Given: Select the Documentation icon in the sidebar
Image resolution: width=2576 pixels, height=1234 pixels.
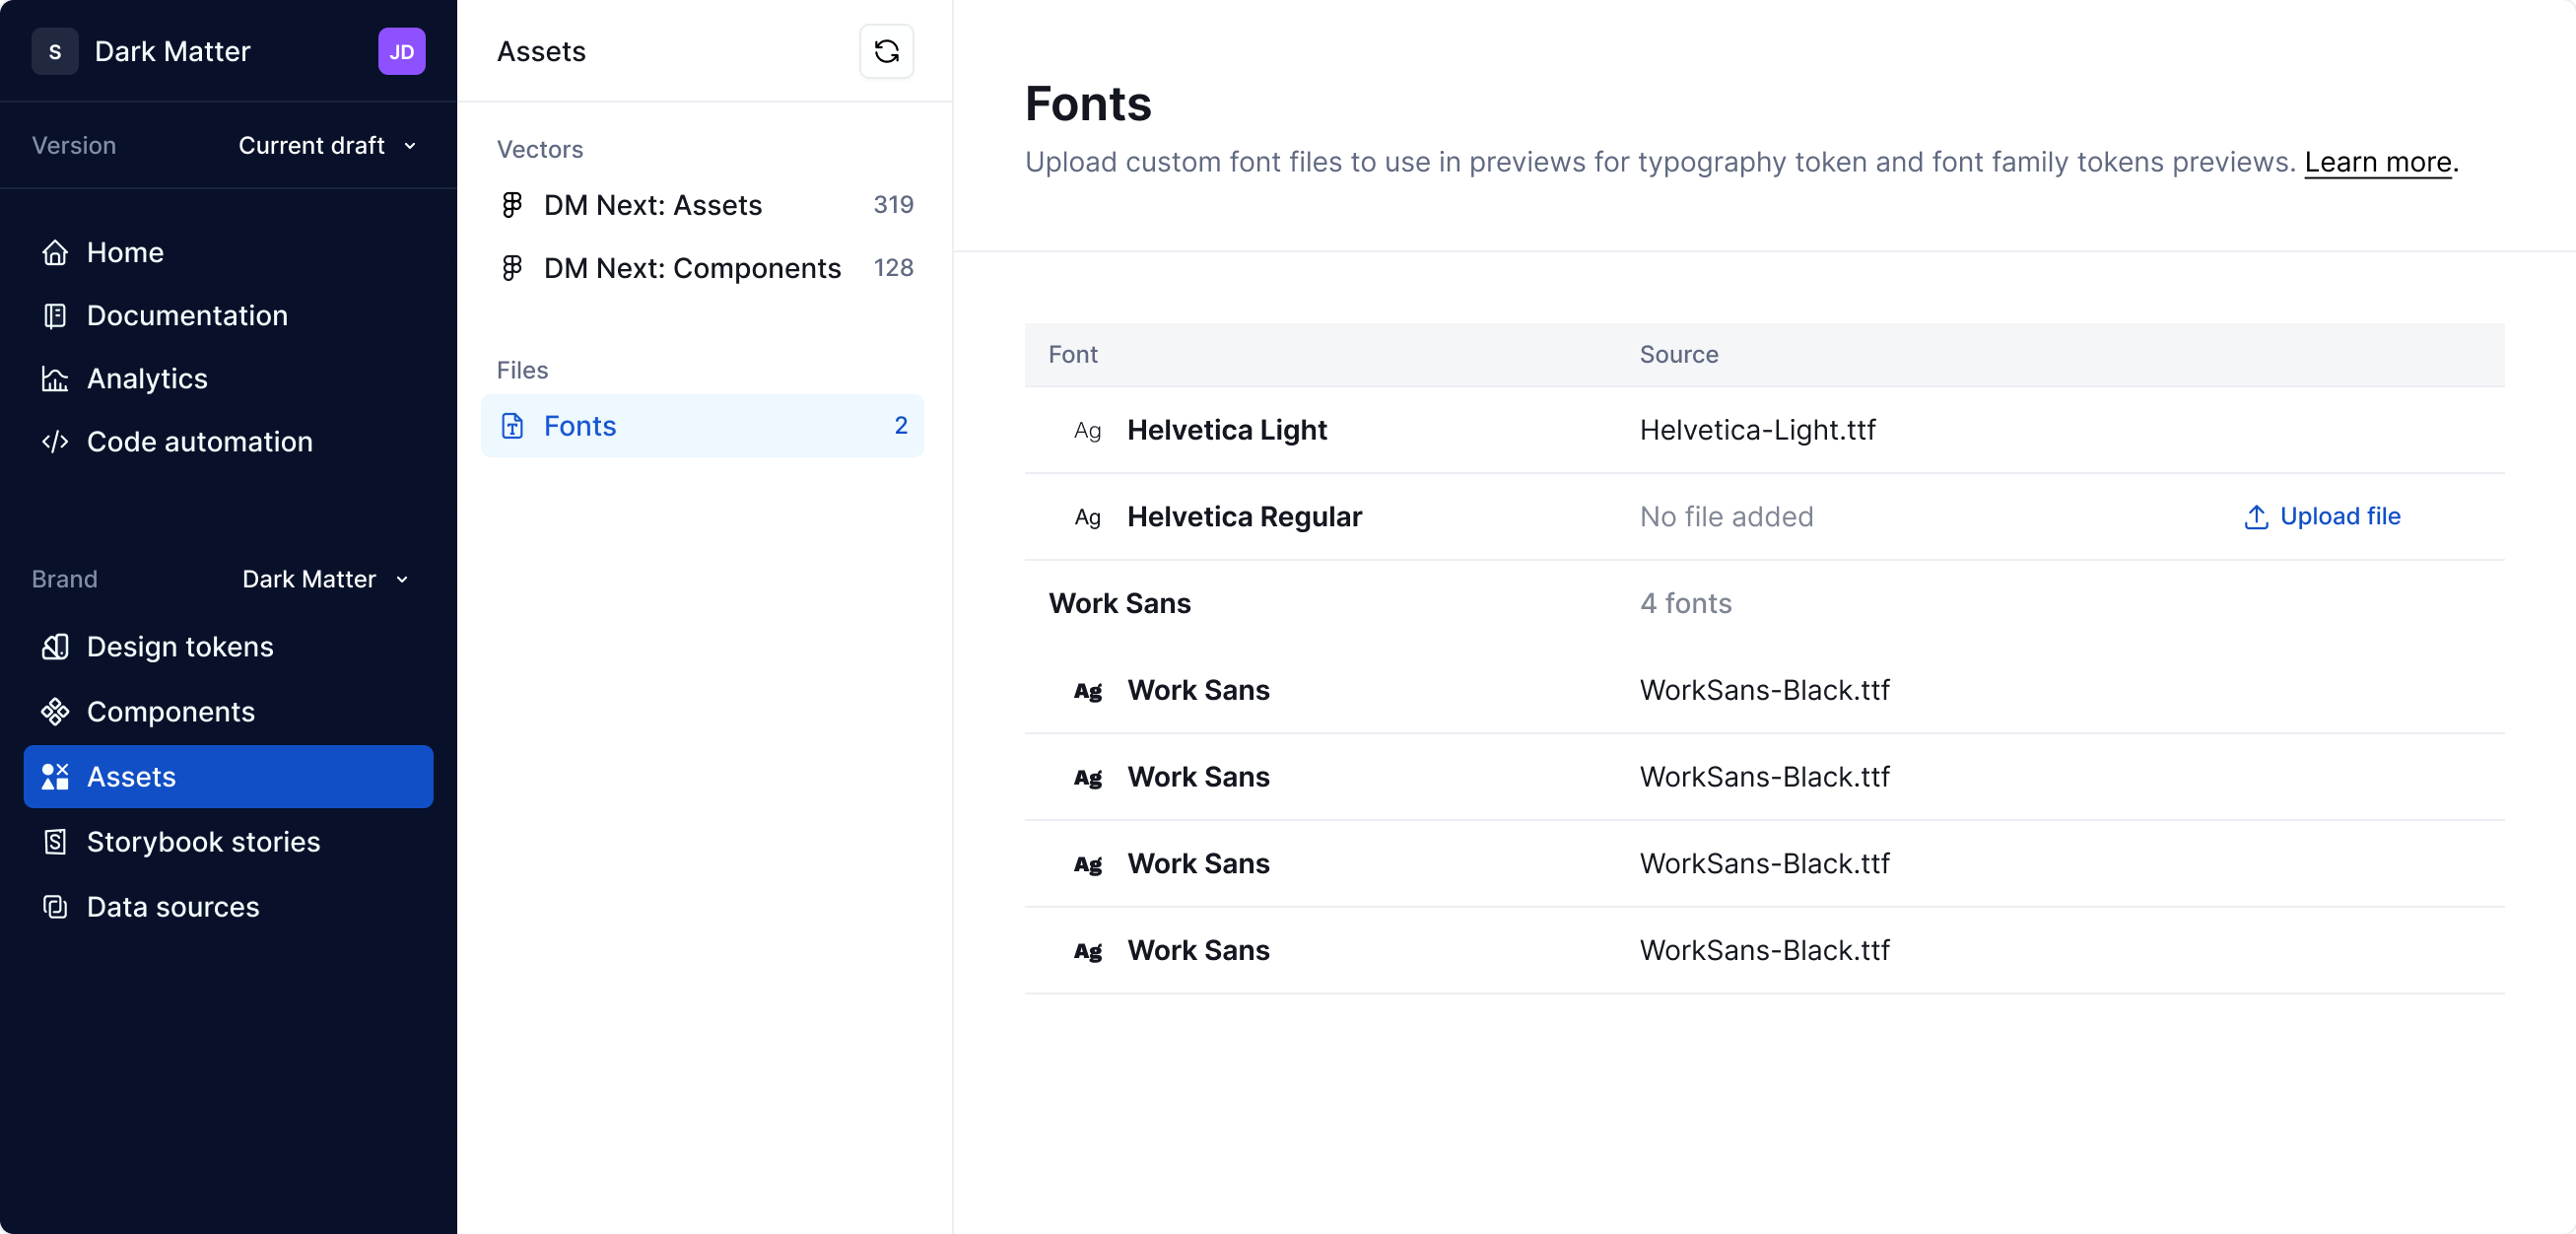Looking at the screenshot, I should click(x=55, y=315).
